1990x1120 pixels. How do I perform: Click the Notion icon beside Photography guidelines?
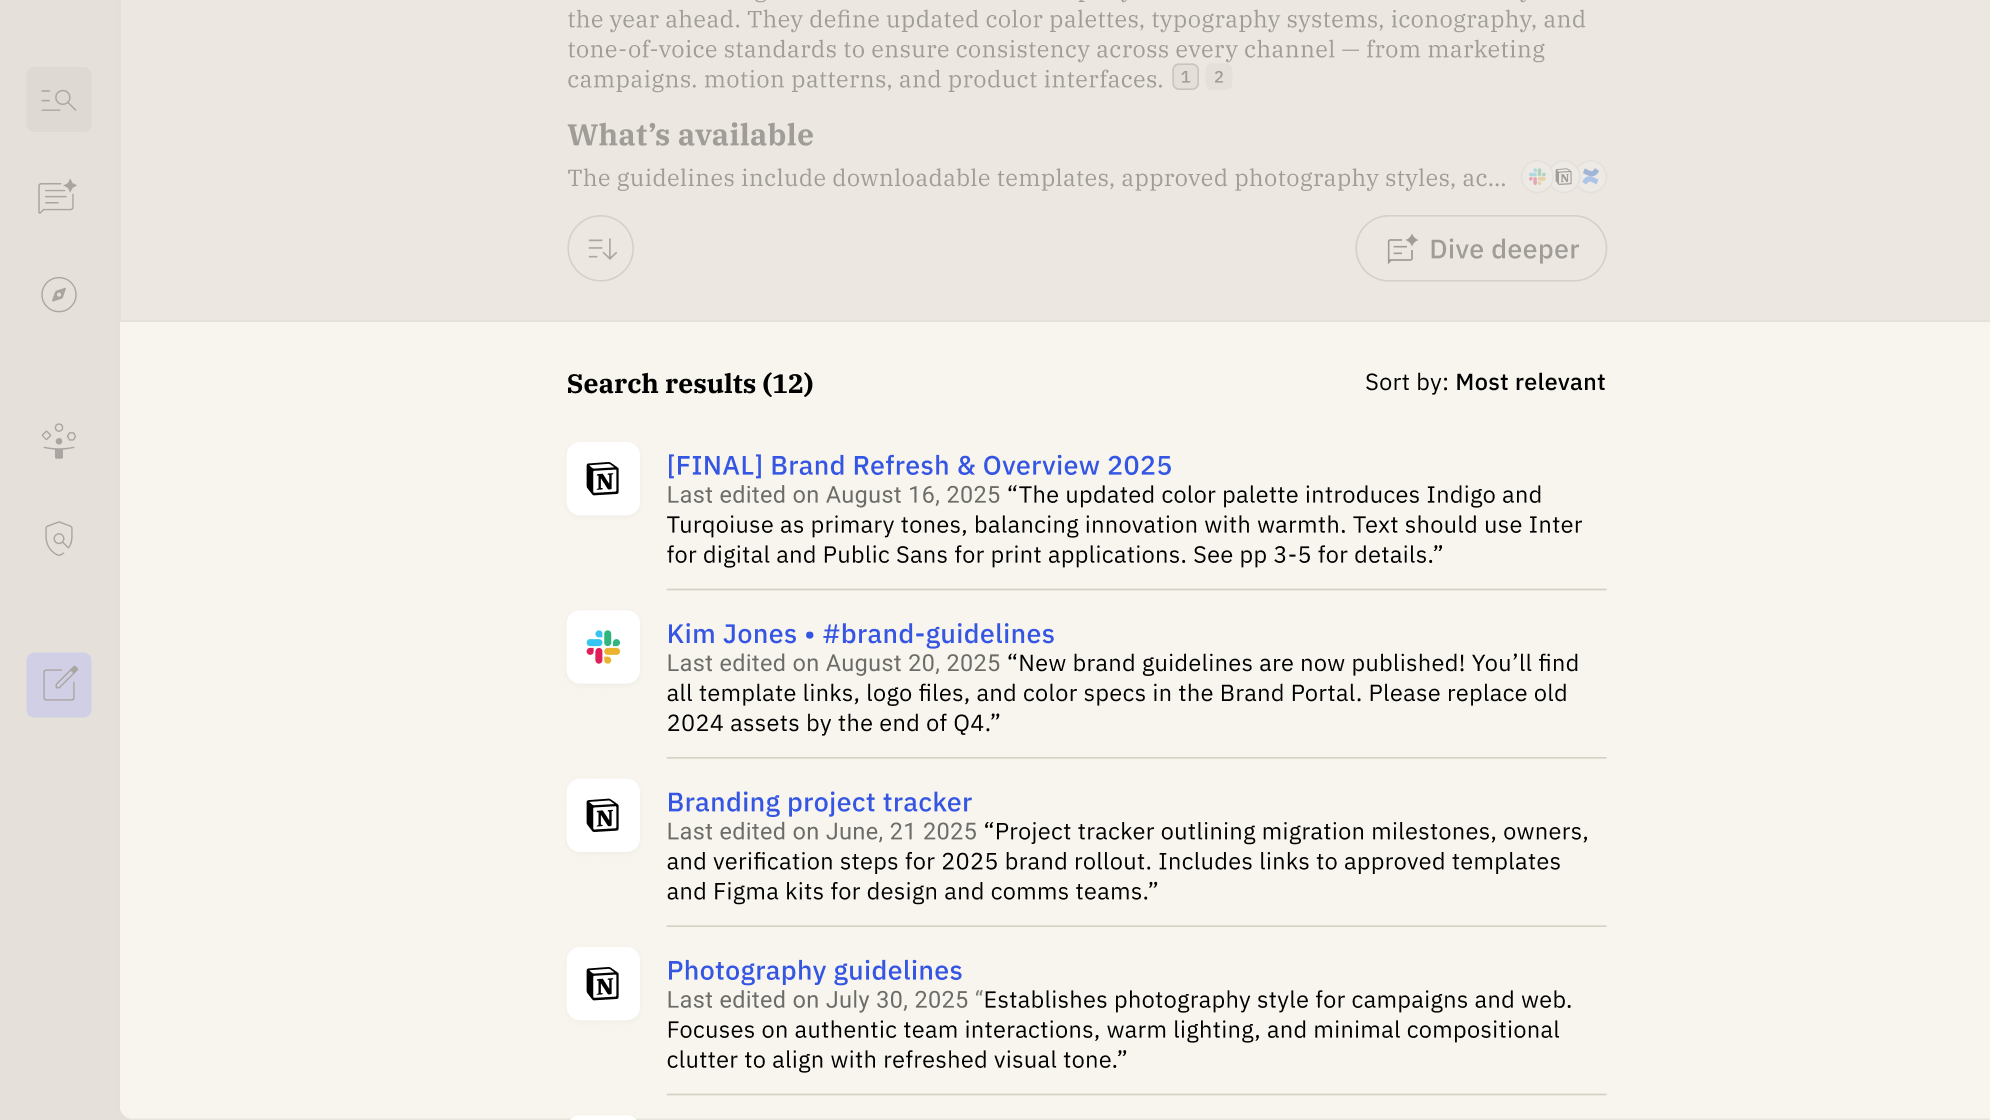tap(603, 984)
